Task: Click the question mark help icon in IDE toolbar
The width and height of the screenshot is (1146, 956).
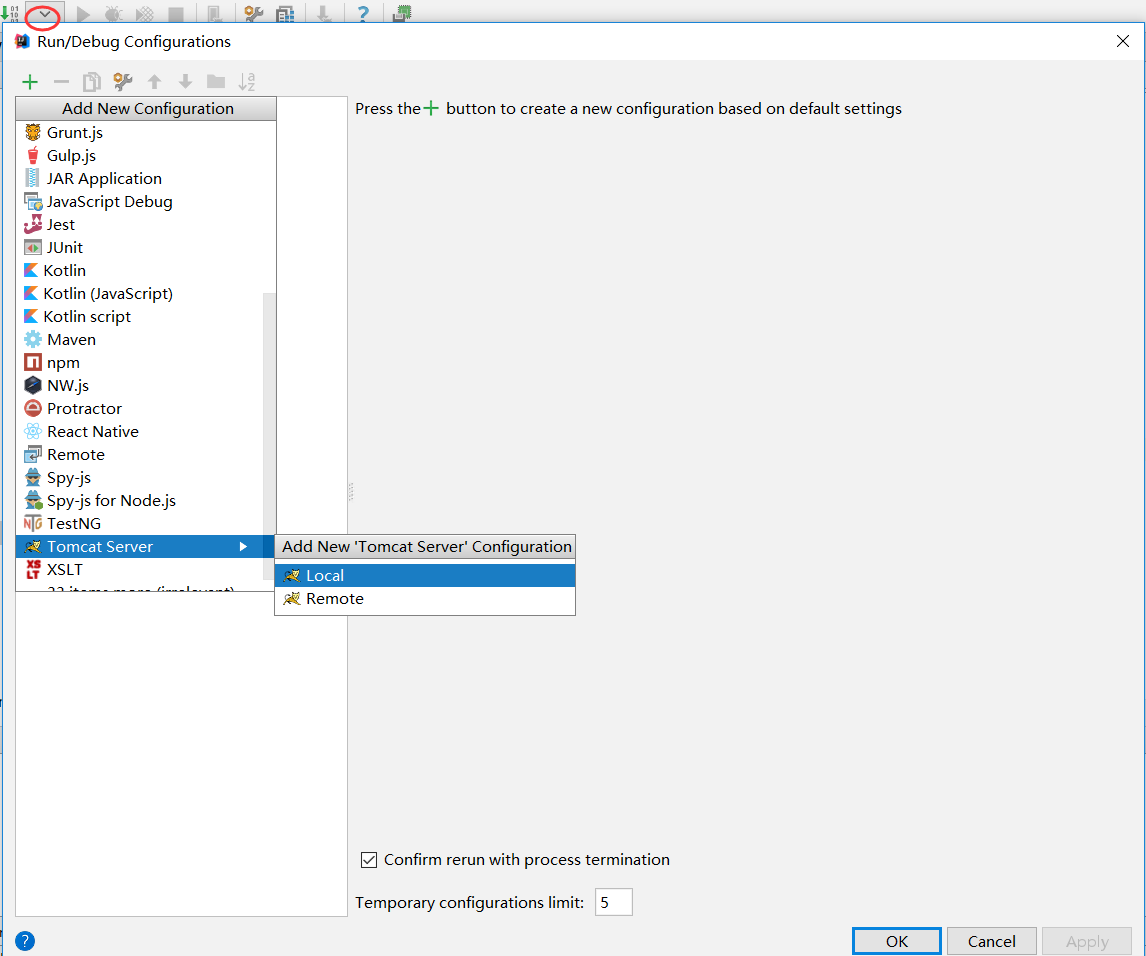Action: [x=363, y=14]
